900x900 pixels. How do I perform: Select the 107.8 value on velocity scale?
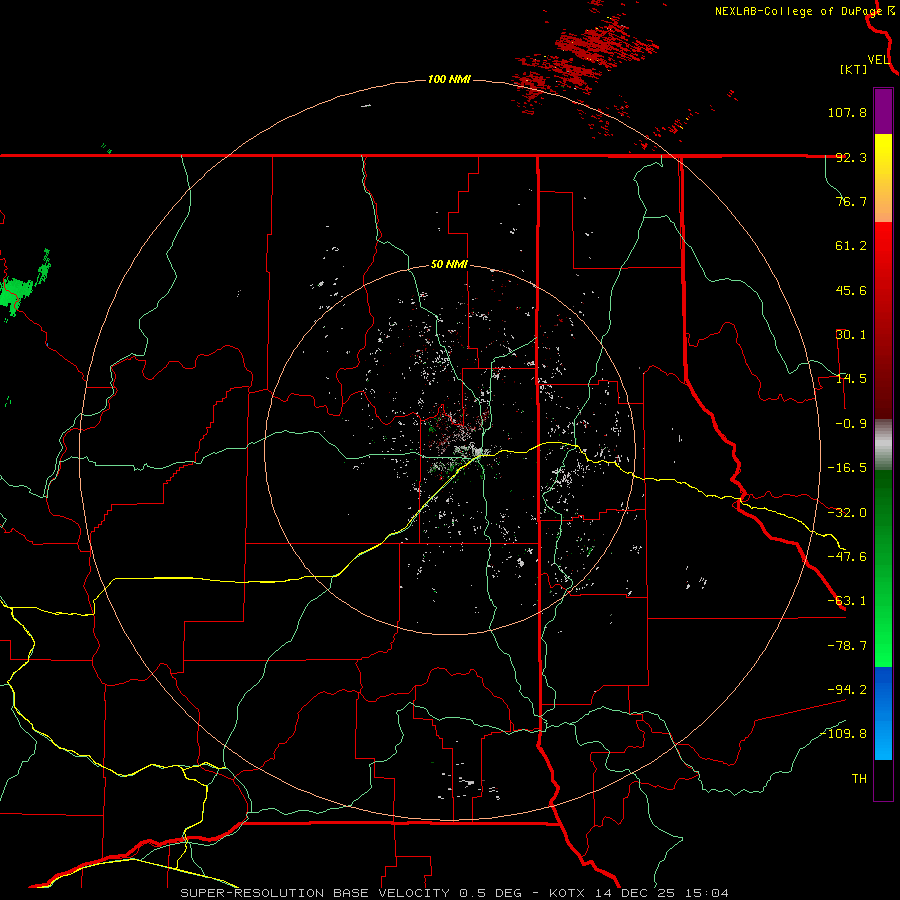coord(847,112)
